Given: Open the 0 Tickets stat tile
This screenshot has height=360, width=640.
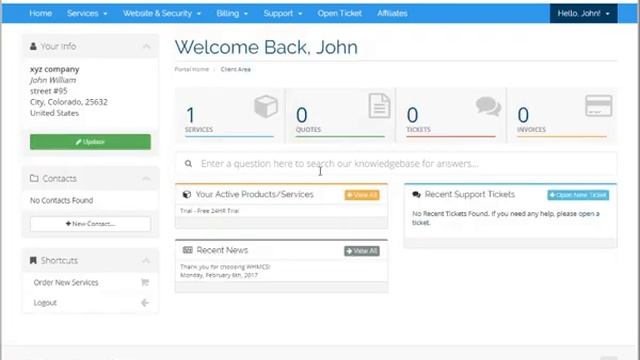Looking at the screenshot, I should pyautogui.click(x=451, y=116).
